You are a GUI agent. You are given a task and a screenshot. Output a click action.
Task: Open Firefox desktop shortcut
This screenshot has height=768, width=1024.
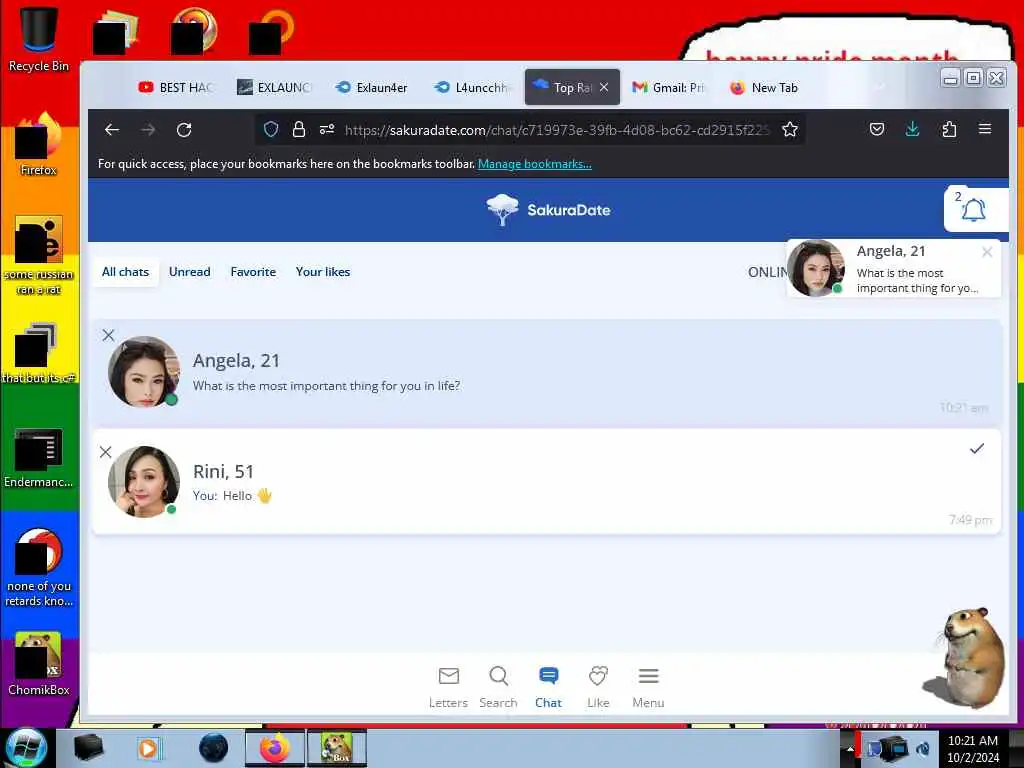[39, 145]
